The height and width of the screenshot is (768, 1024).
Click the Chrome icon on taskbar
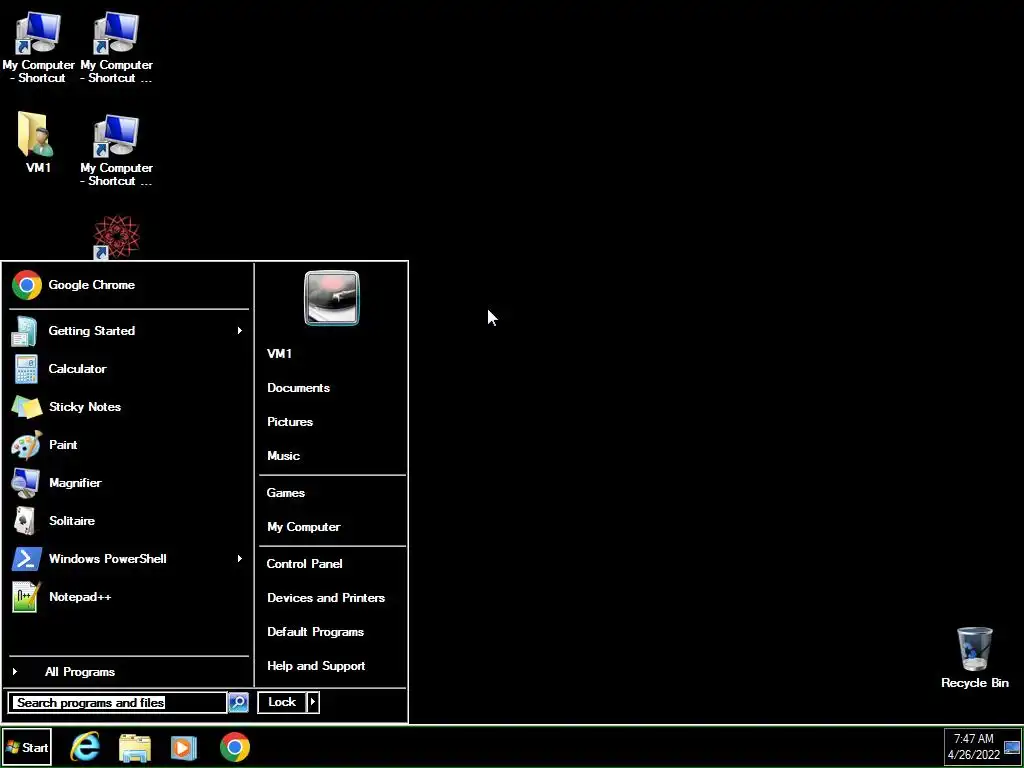point(234,747)
